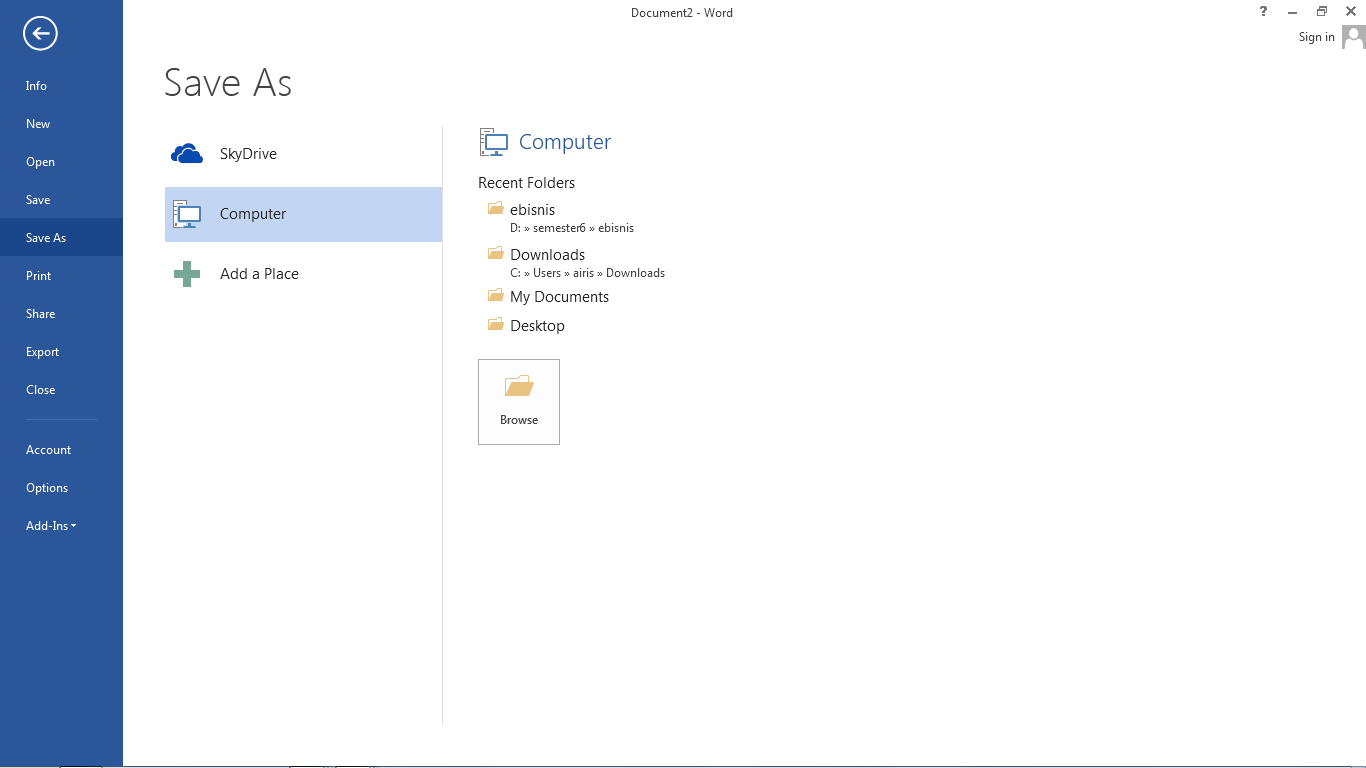Select the Computer monitor icon

tap(186, 213)
